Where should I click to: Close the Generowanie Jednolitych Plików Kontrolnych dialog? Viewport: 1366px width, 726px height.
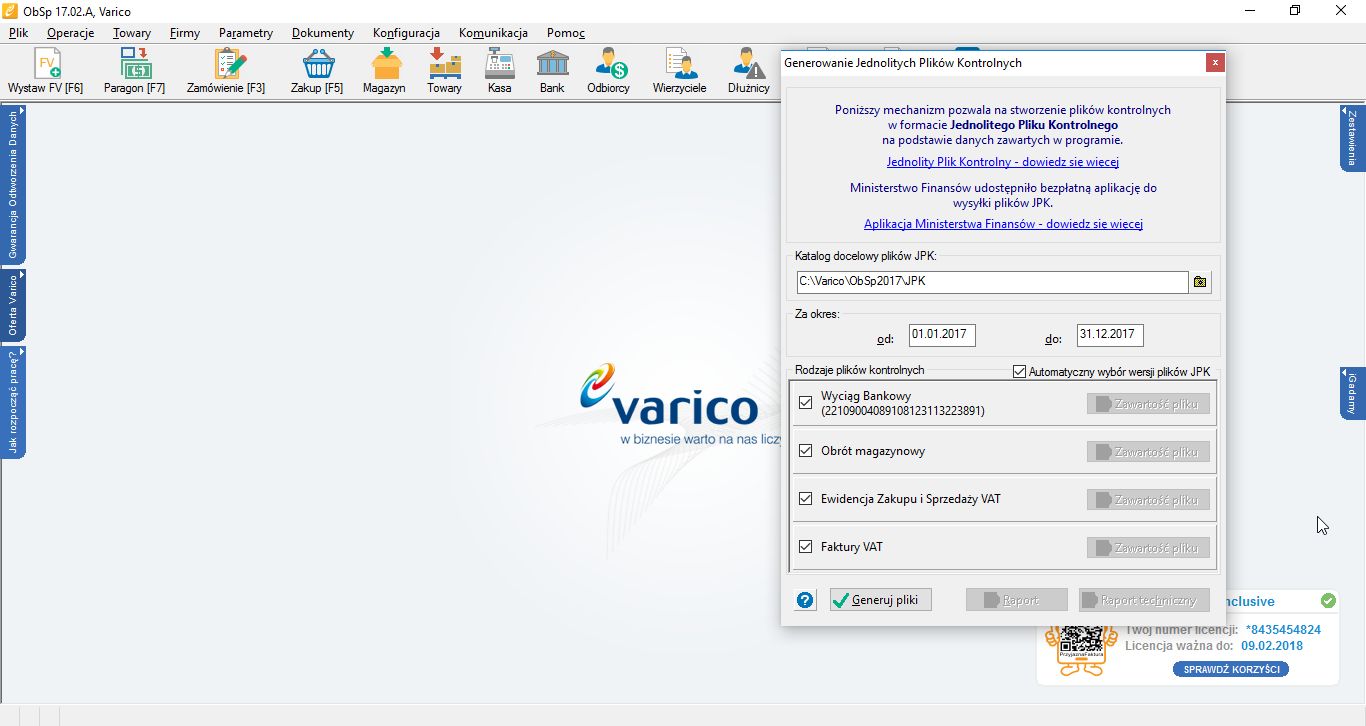click(x=1215, y=62)
